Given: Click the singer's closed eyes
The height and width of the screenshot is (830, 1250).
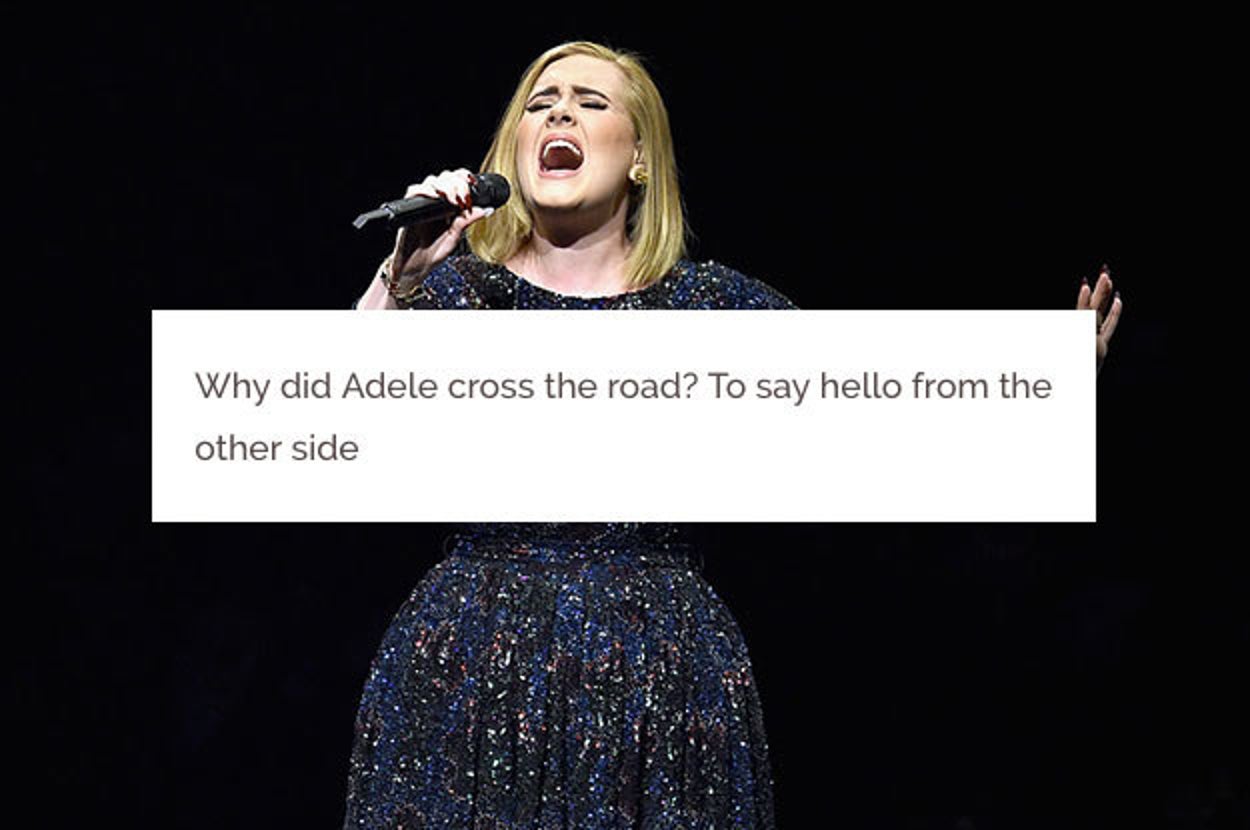Looking at the screenshot, I should coord(568,102).
